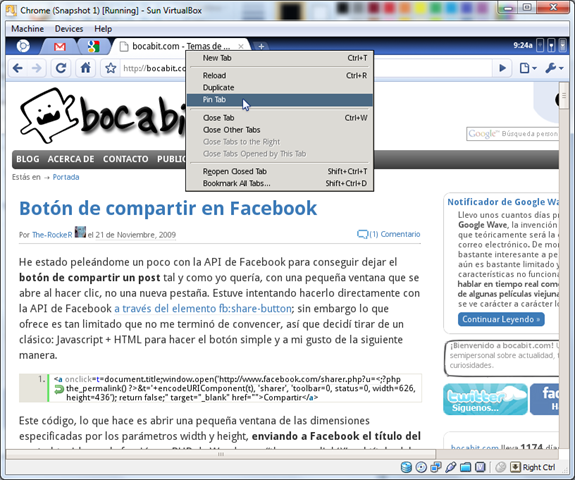
Task: Open Notificador de Google Wave heading
Action: [x=503, y=202]
